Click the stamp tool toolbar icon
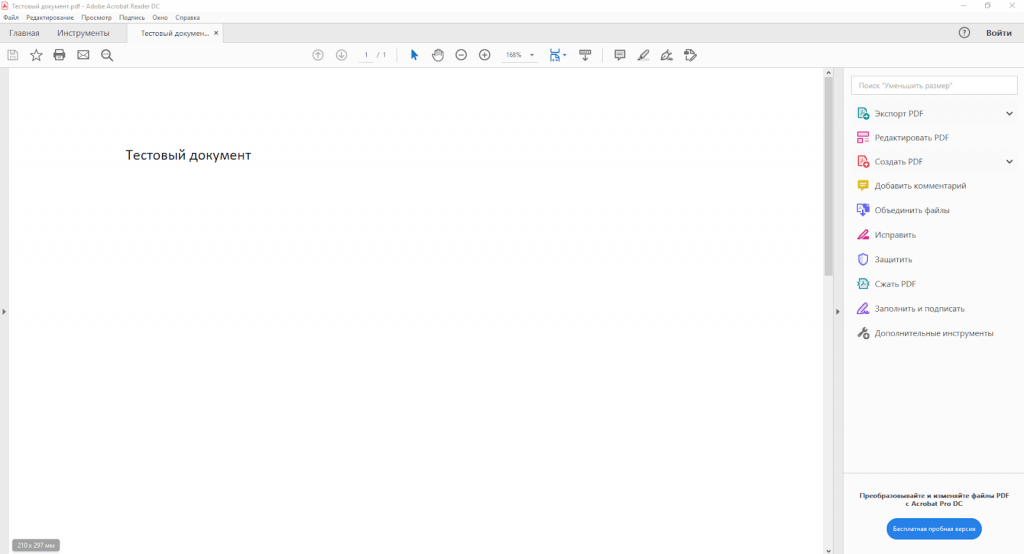This screenshot has width=1024, height=554. (x=690, y=55)
